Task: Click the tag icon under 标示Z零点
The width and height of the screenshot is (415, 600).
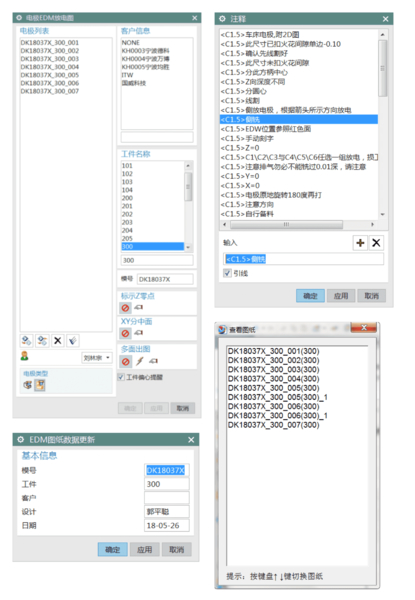Action: (138, 307)
